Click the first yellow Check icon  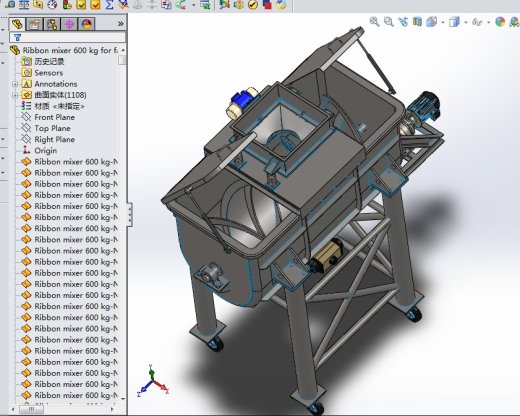(x=81, y=4)
